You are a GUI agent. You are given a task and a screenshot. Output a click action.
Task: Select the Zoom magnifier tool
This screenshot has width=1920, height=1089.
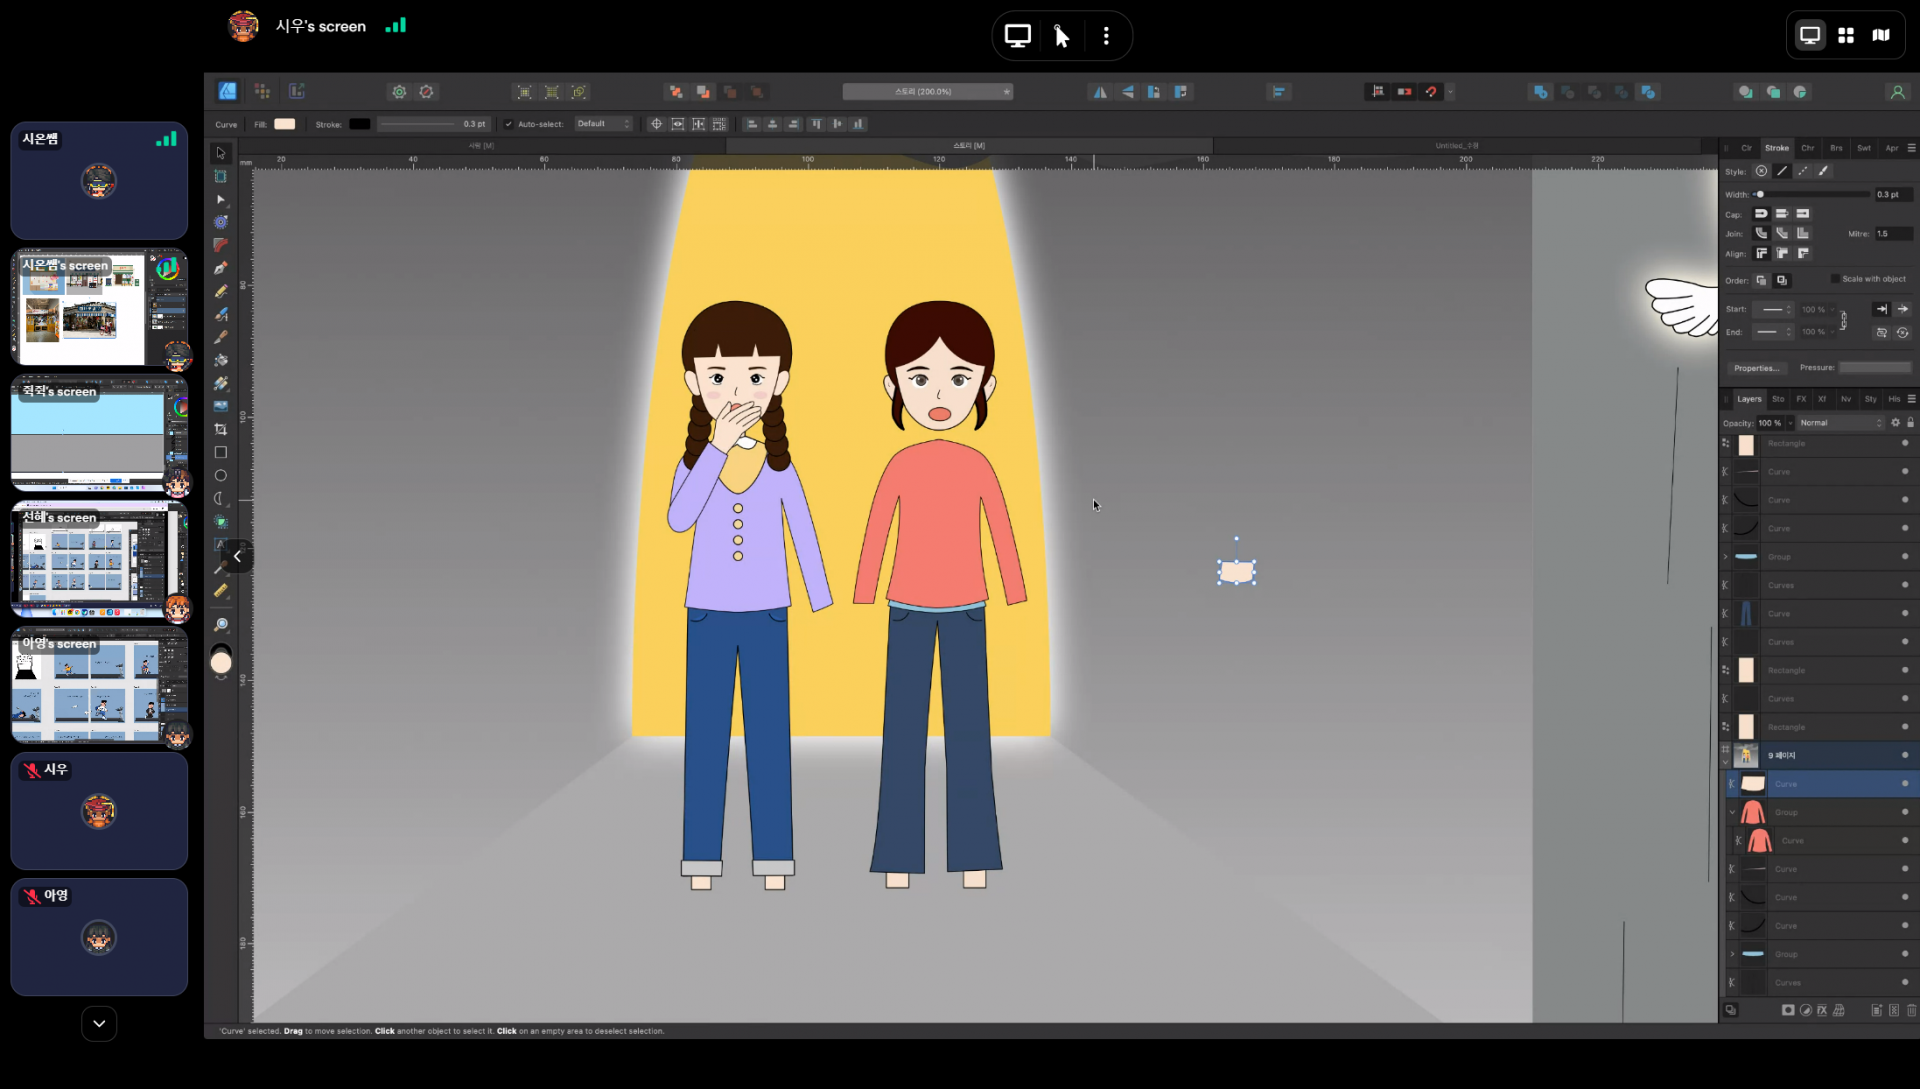coord(221,625)
